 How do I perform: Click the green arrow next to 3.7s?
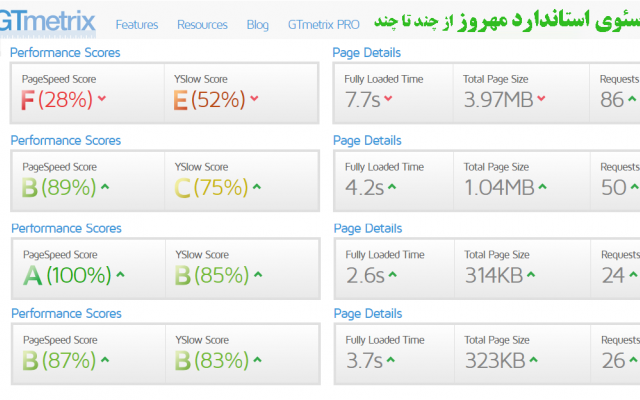391,360
